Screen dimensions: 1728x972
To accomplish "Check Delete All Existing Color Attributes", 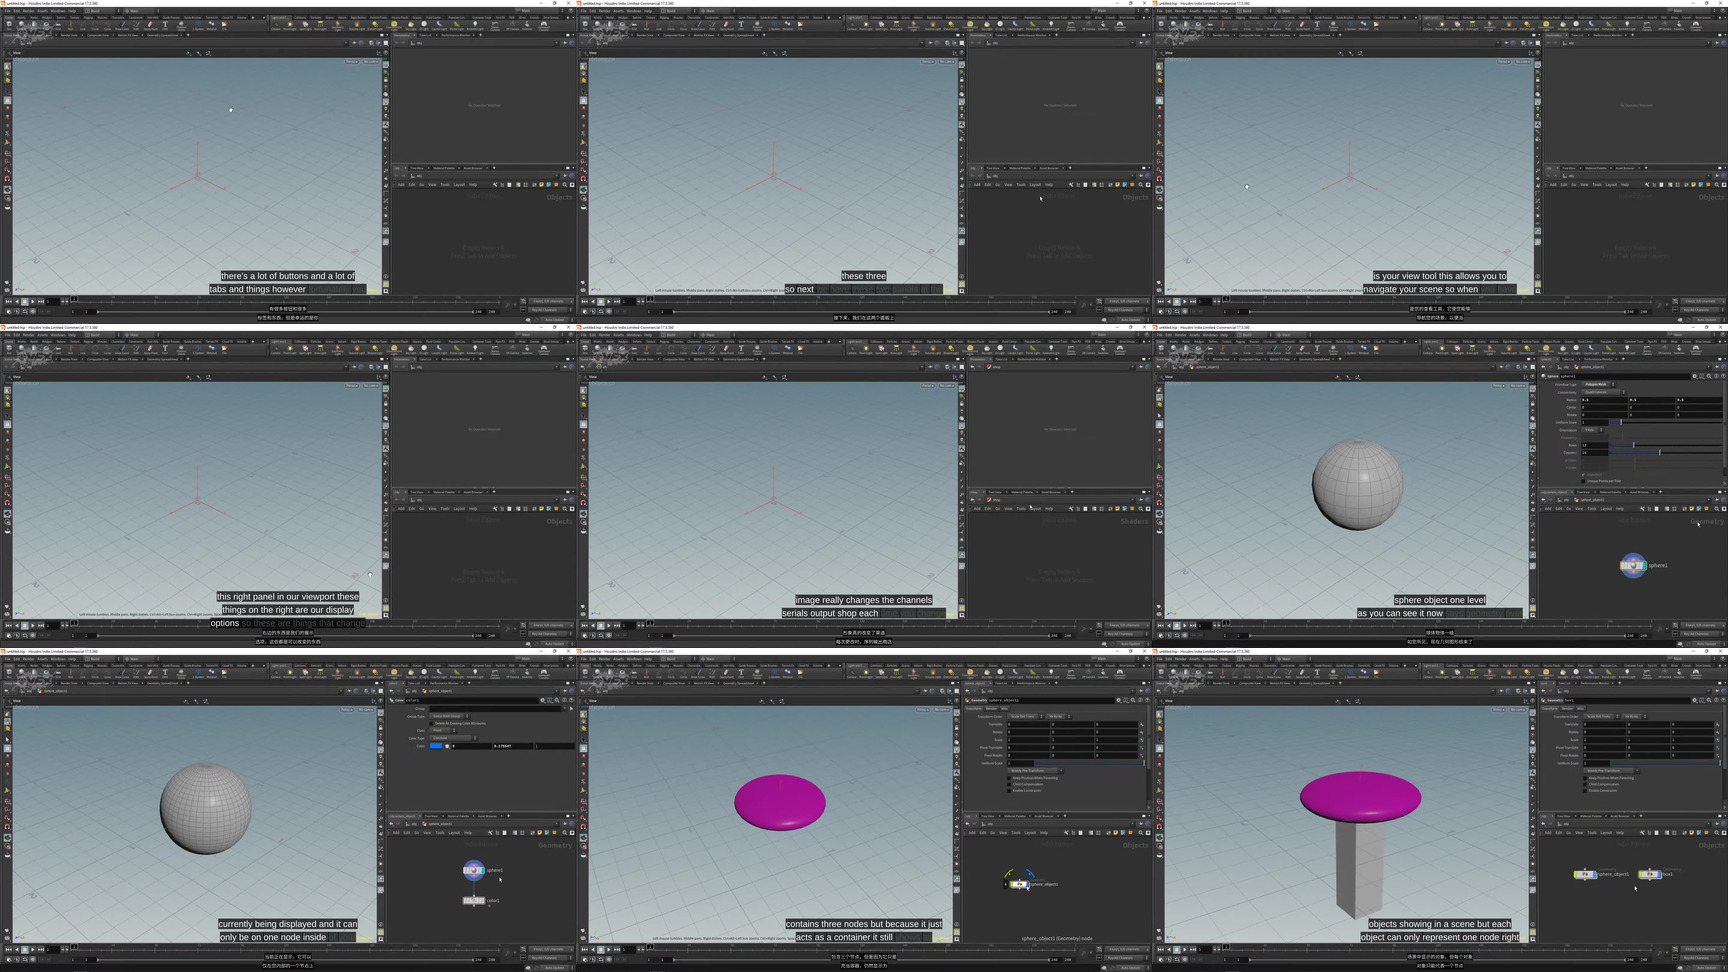I will pyautogui.click(x=431, y=723).
